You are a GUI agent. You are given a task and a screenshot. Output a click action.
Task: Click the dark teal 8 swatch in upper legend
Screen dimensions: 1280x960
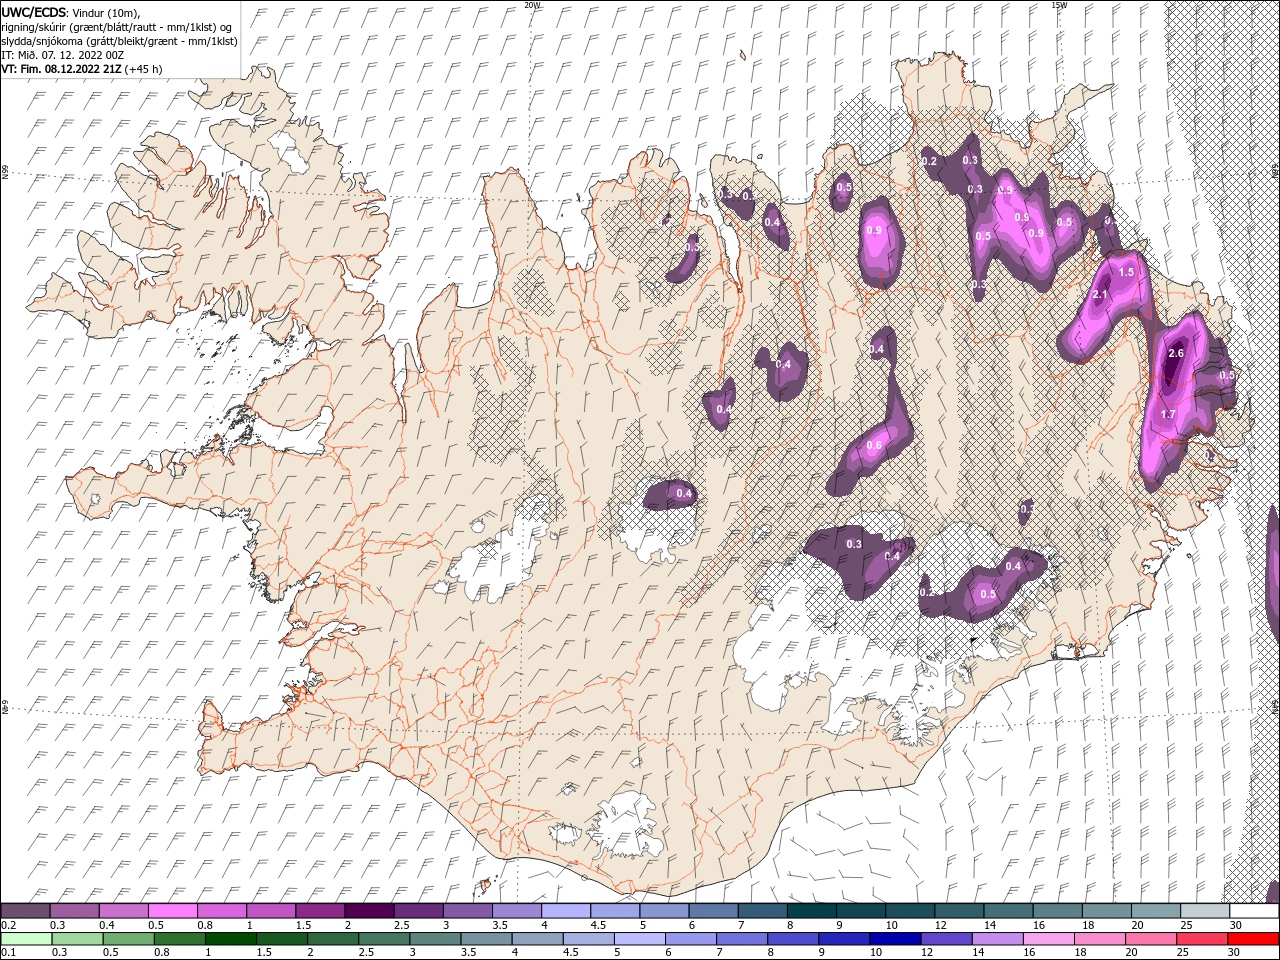(x=811, y=911)
